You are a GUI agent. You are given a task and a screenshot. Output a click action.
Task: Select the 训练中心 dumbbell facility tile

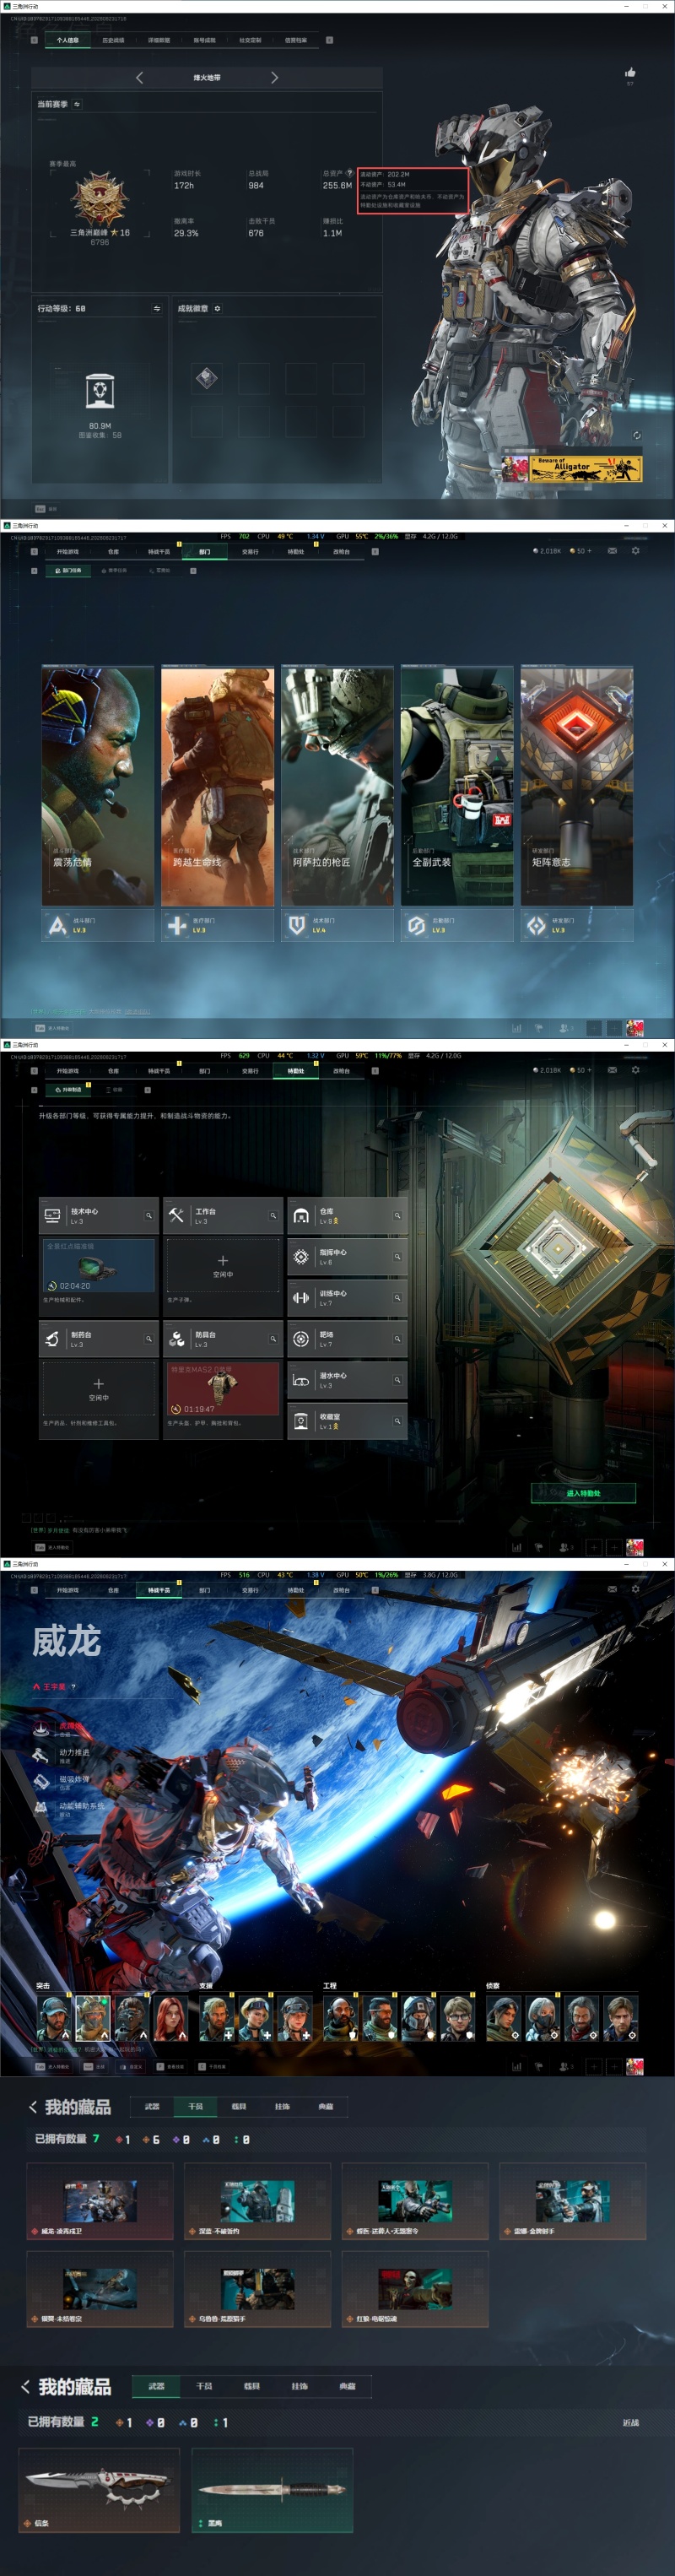347,1297
